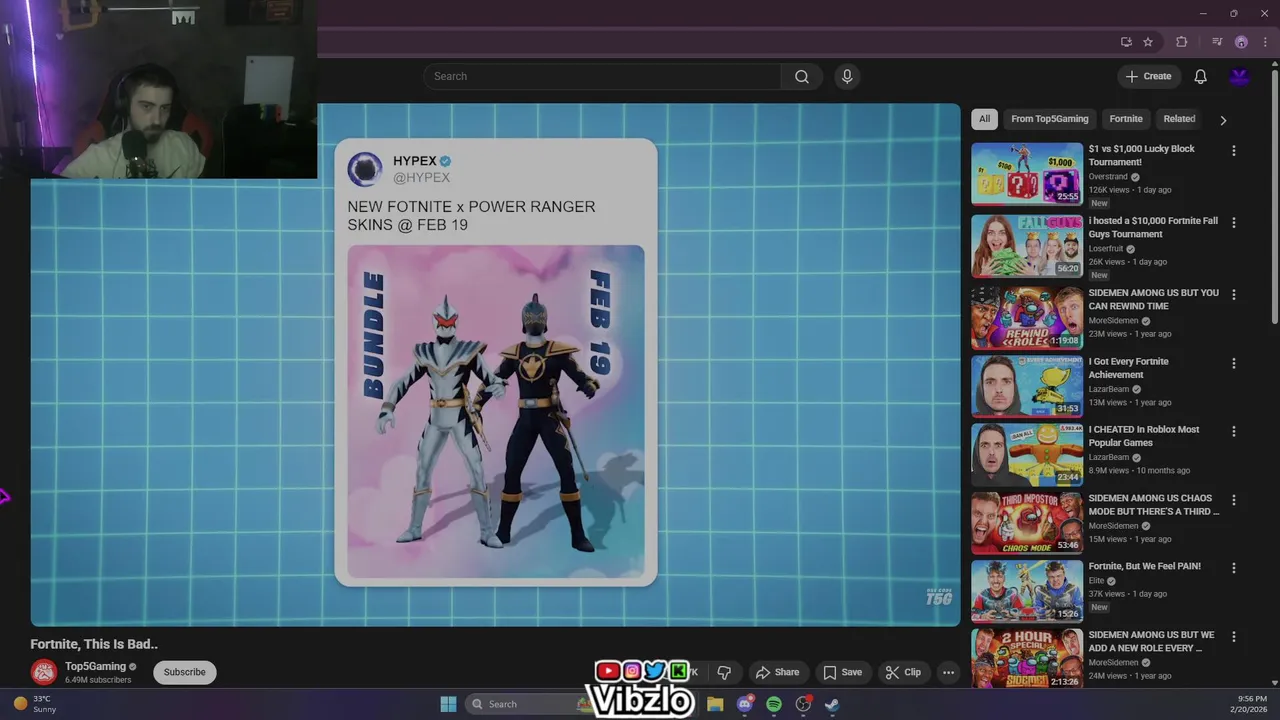
Task: Open options for Among Us Rewind Time video
Action: point(1233,294)
